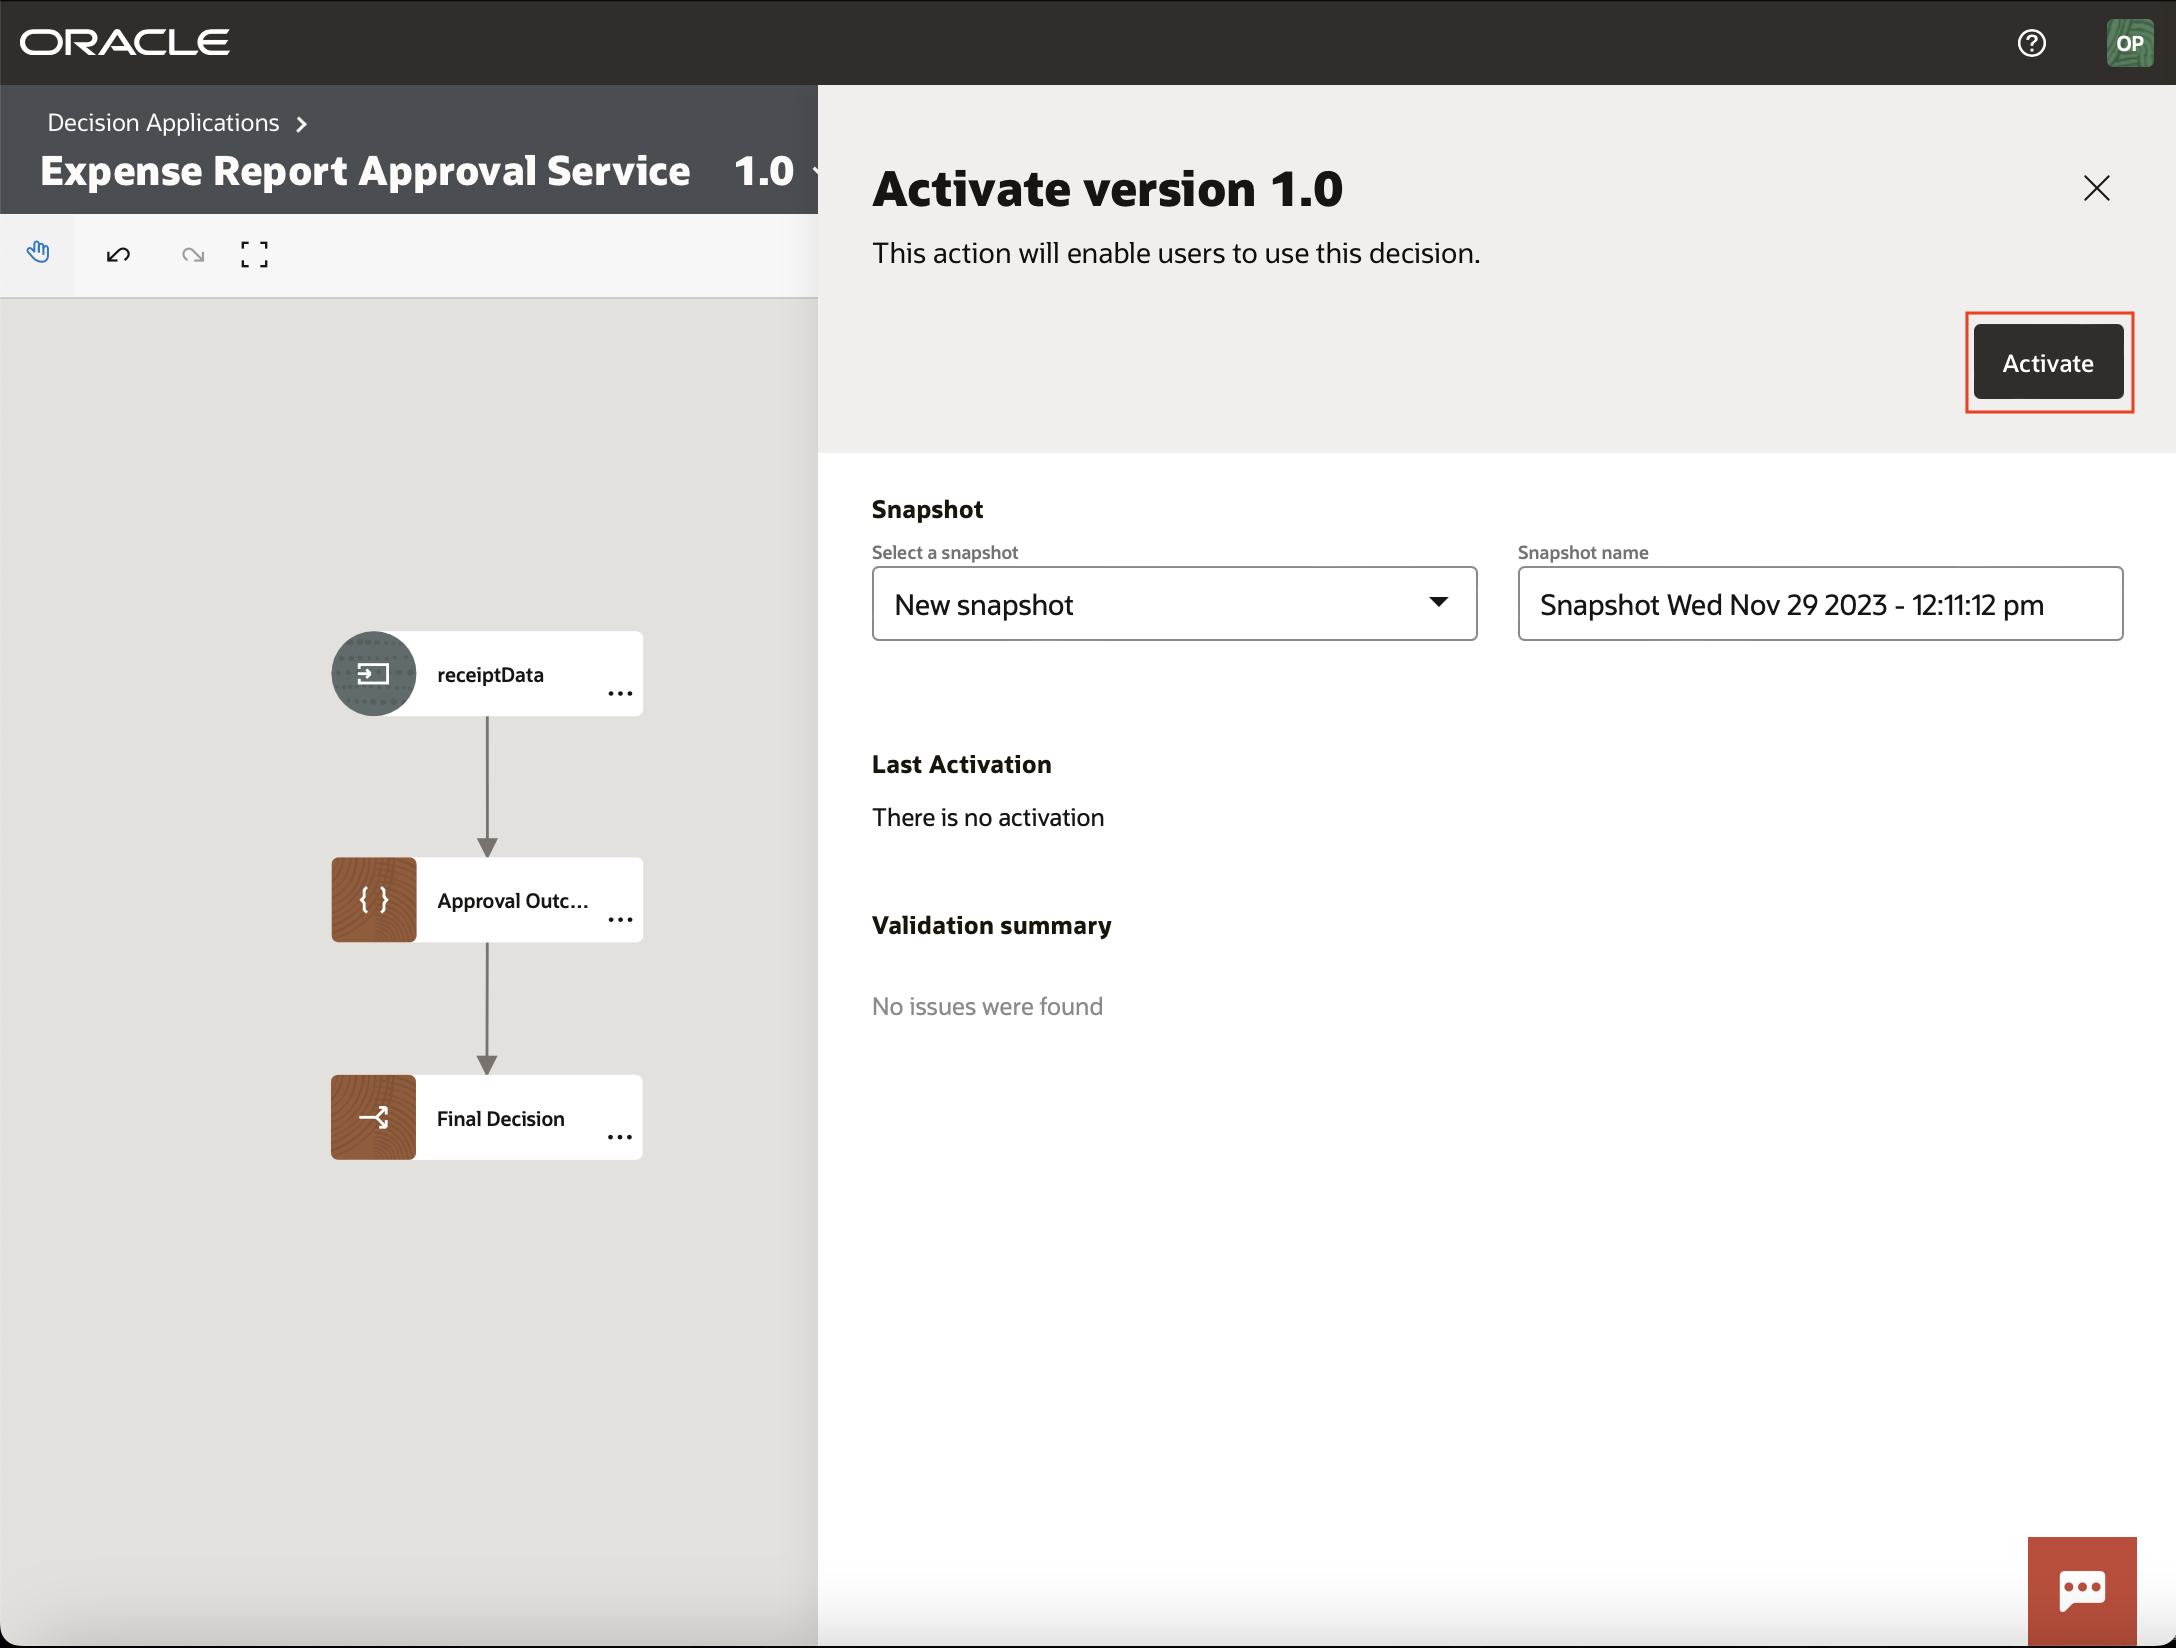Click the OP profile avatar

pyautogui.click(x=2130, y=42)
